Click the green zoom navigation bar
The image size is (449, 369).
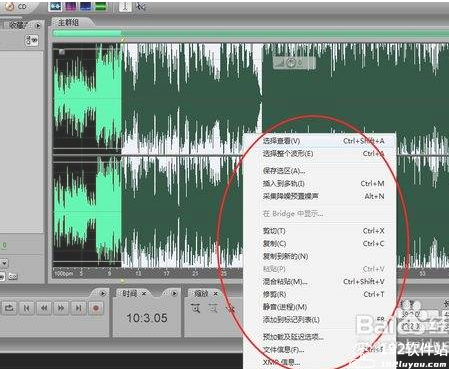251,33
